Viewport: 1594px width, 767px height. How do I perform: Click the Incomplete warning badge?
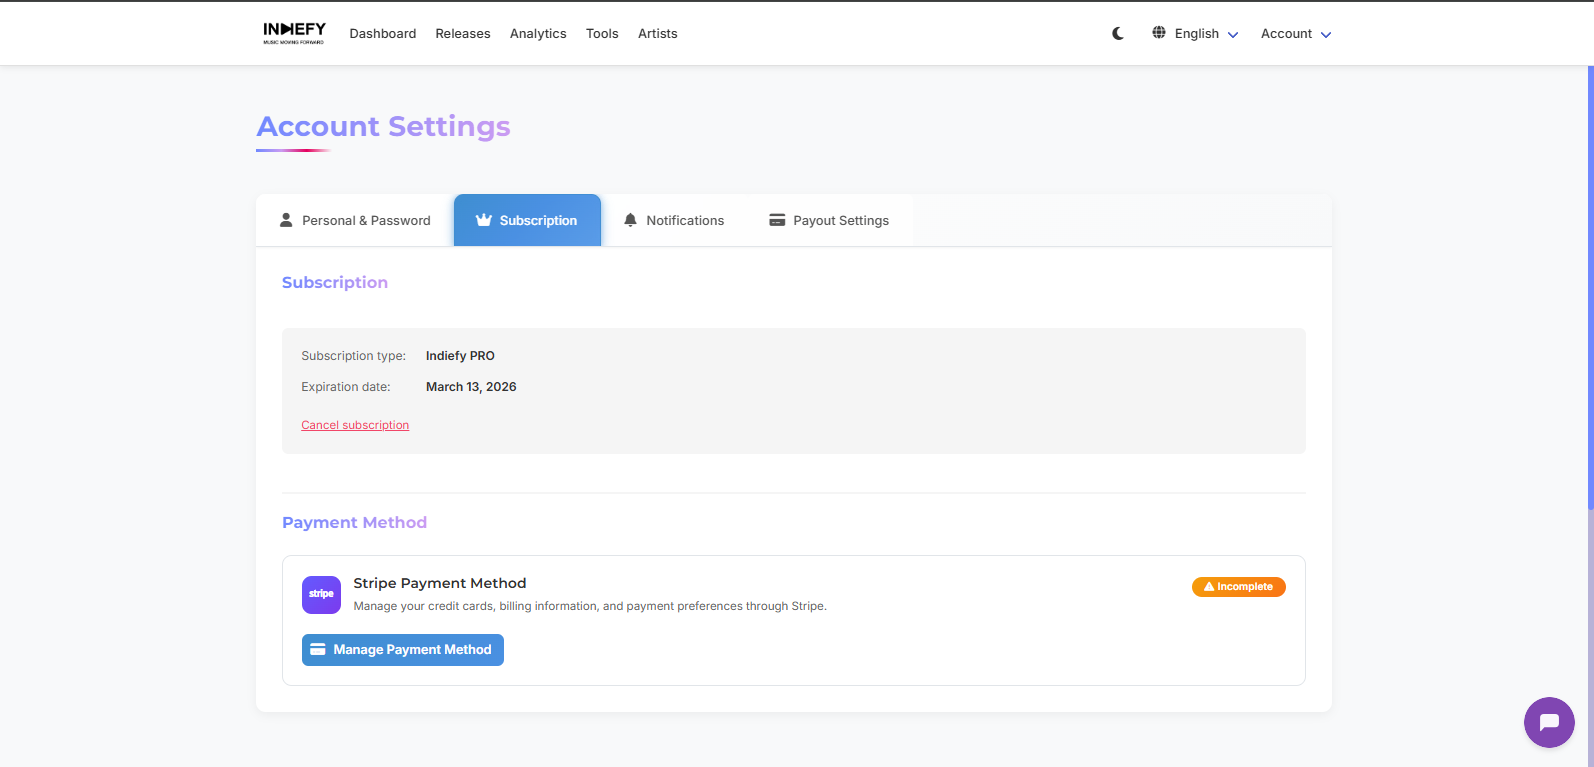(x=1238, y=587)
